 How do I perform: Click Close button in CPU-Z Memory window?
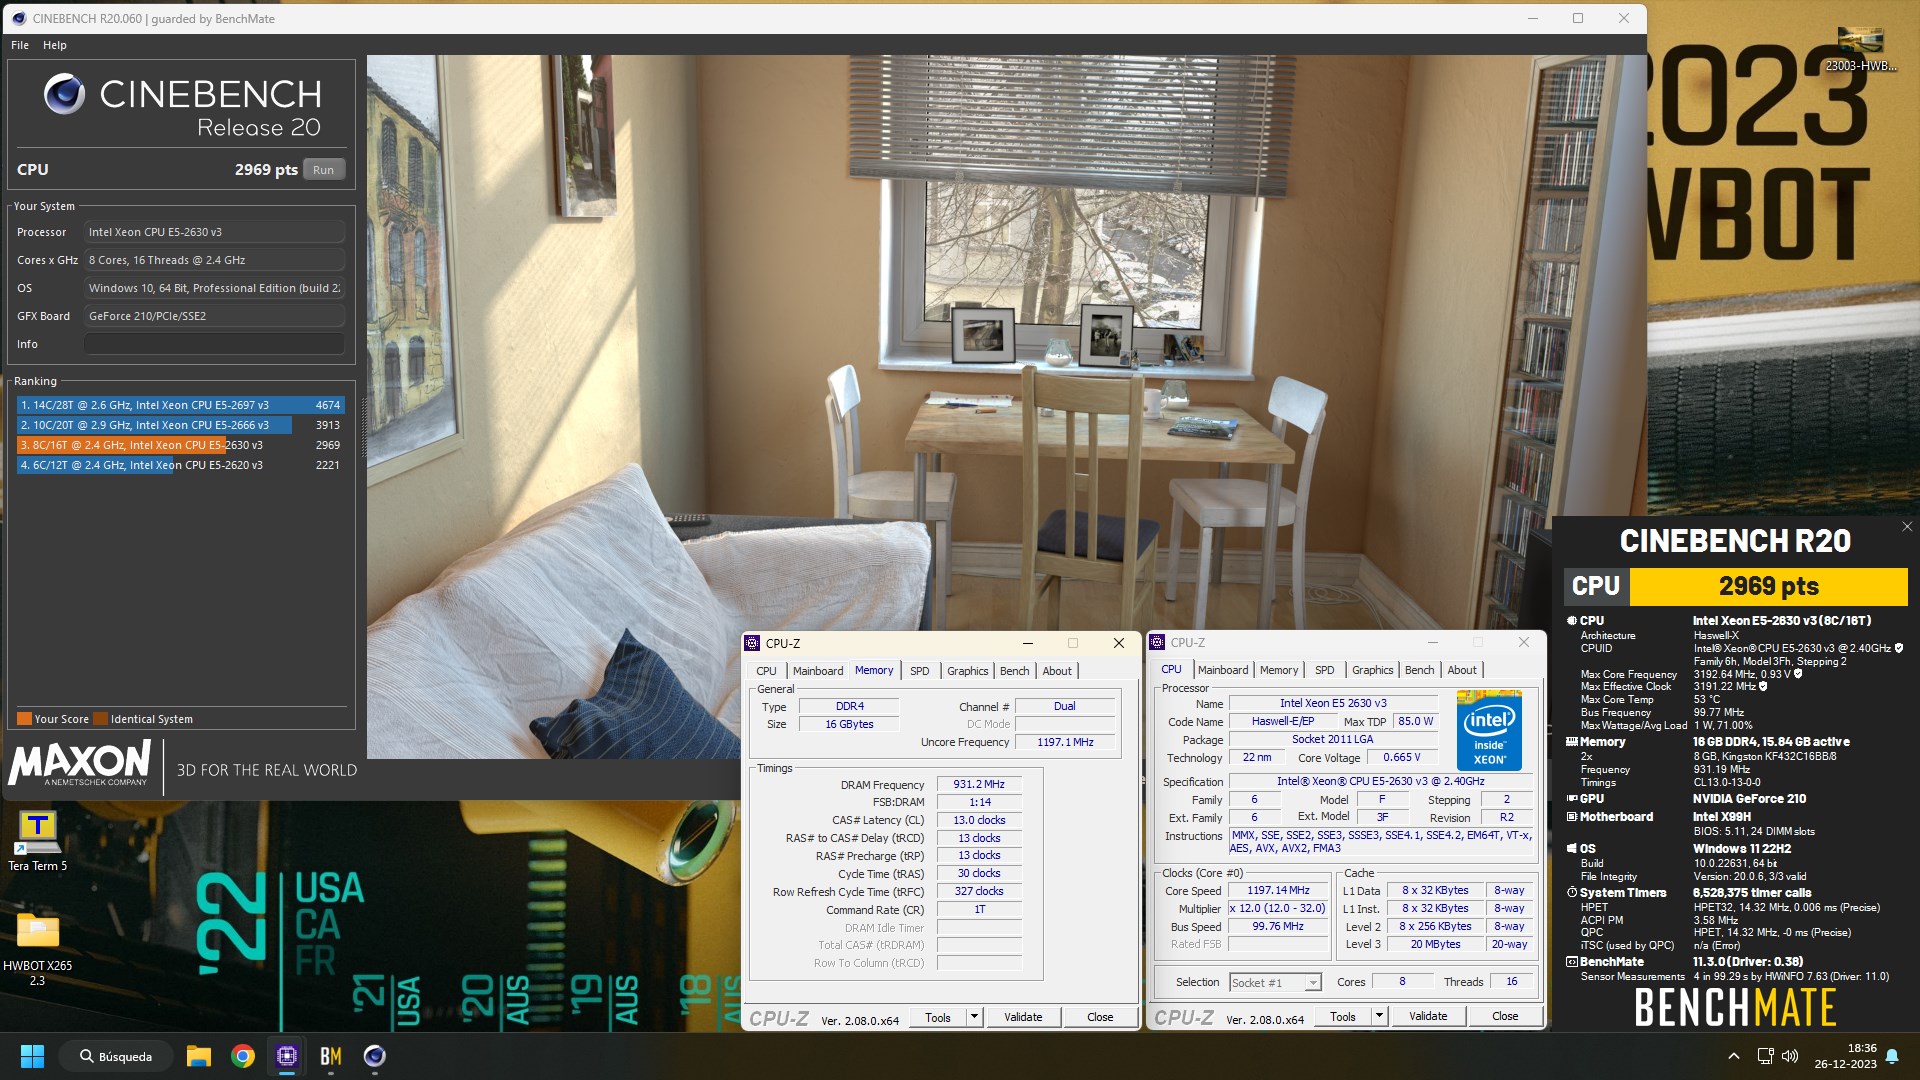[1100, 1017]
